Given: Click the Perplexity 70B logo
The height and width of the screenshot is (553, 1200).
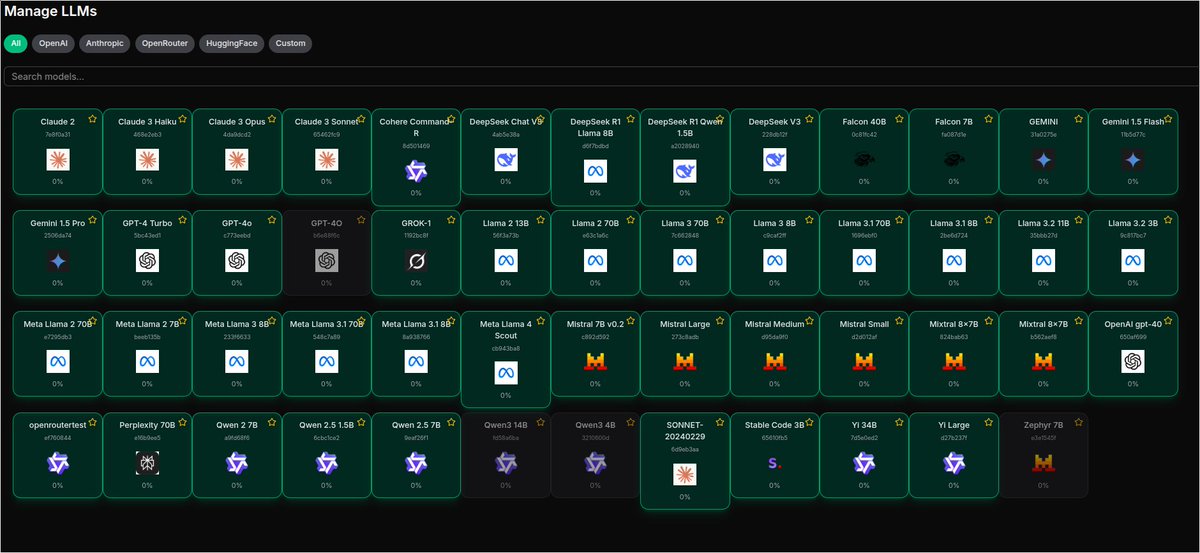Looking at the screenshot, I should tap(147, 462).
